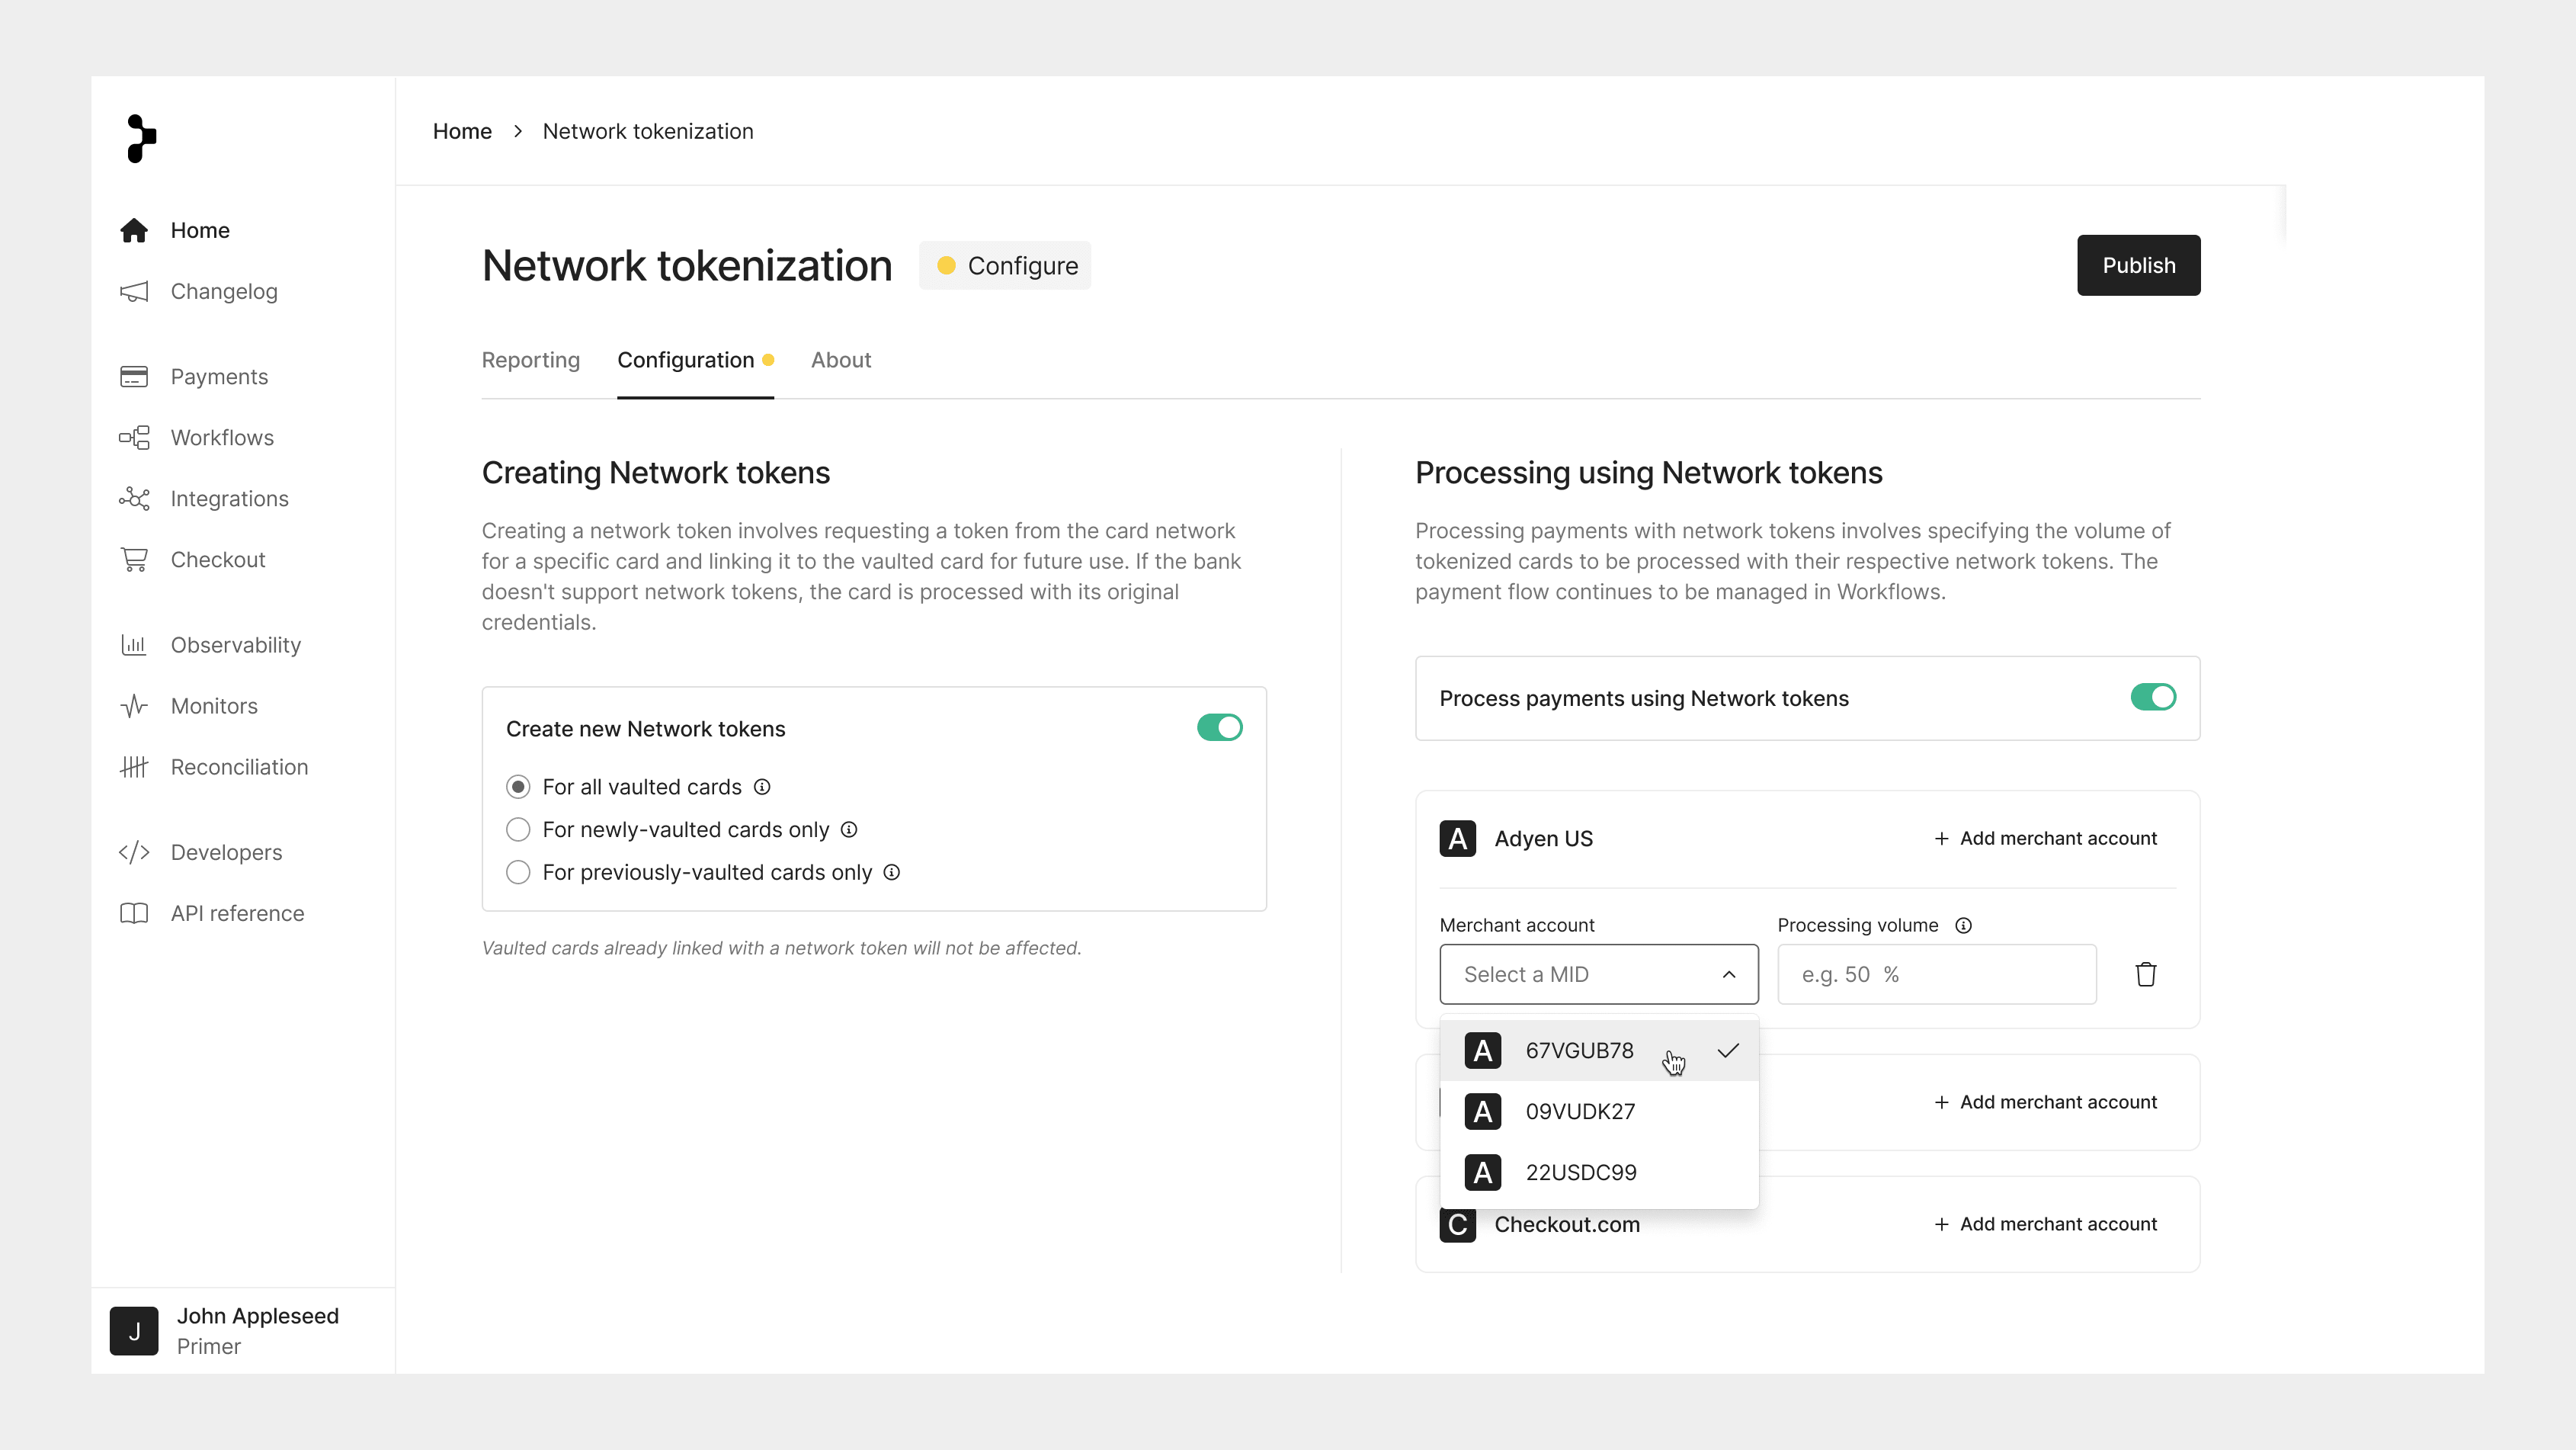Click info icon beside For all vaulted cards
The width and height of the screenshot is (2576, 1450).
(762, 787)
